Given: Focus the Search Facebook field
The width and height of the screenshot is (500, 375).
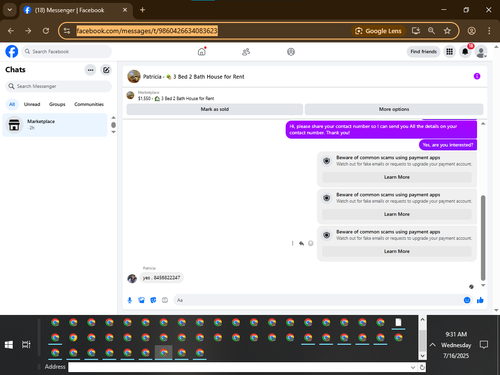Looking at the screenshot, I should point(67,52).
